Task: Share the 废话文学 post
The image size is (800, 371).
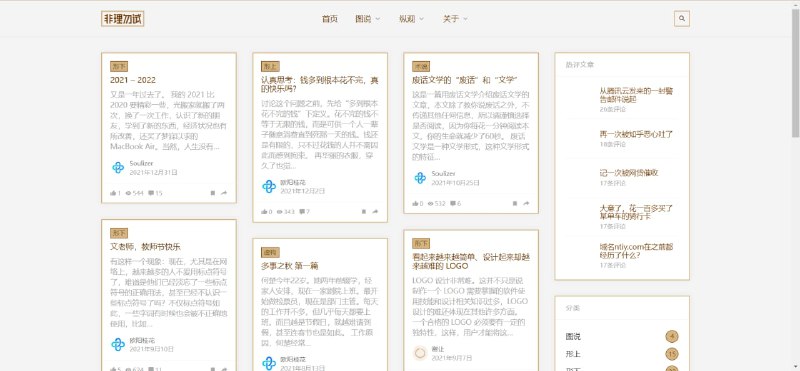Action: point(526,204)
